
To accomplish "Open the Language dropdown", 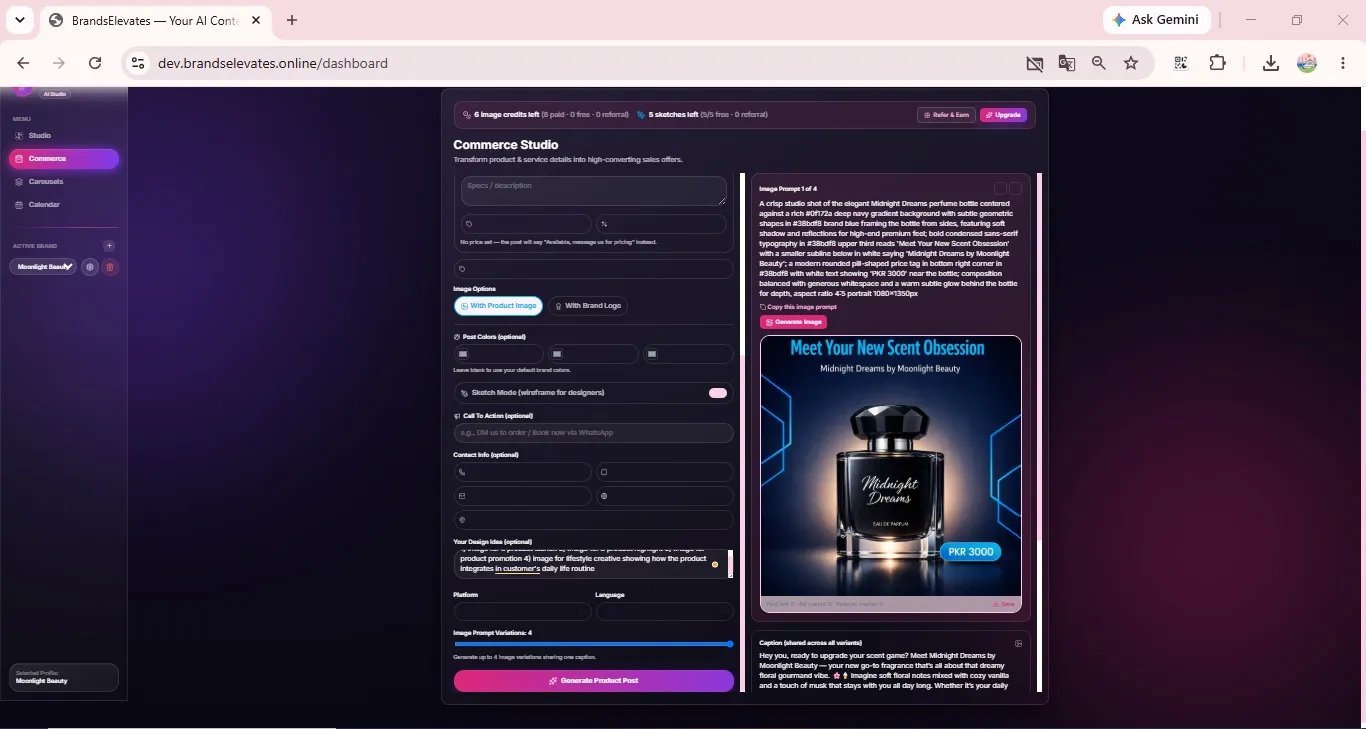I will [665, 611].
